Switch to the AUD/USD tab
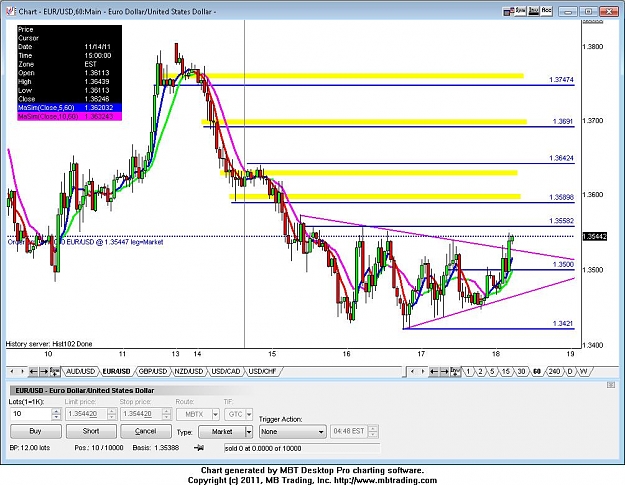The image size is (625, 485). click(x=80, y=371)
